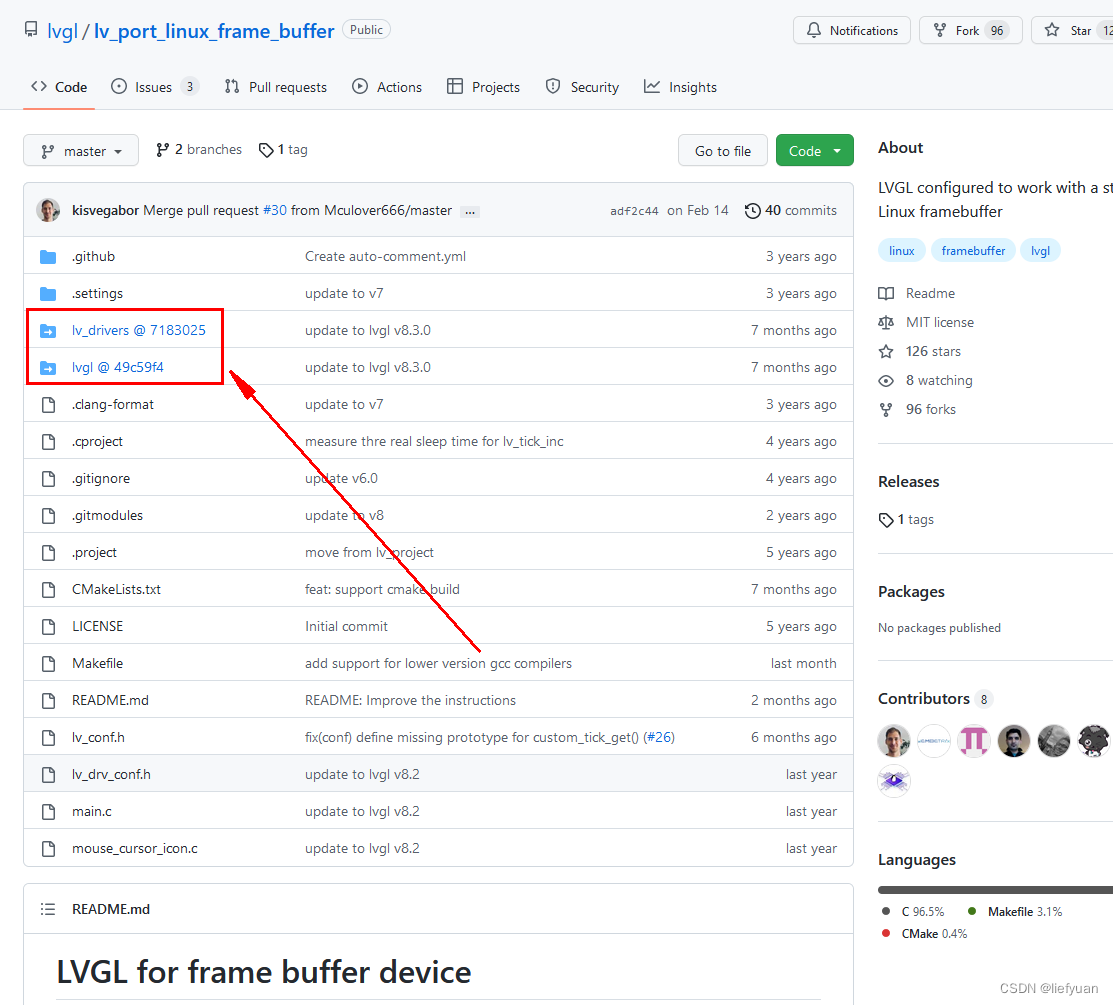Click lv_port_linux_frame_buffer repository name link

[x=214, y=31]
